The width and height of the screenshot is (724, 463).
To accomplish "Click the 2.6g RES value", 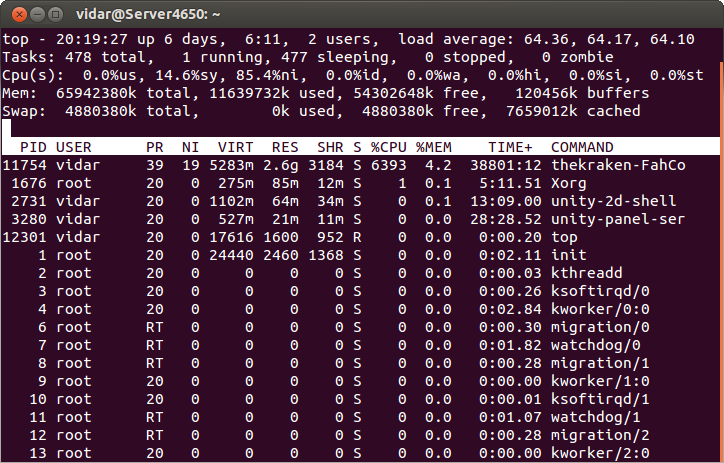I will coord(281,165).
